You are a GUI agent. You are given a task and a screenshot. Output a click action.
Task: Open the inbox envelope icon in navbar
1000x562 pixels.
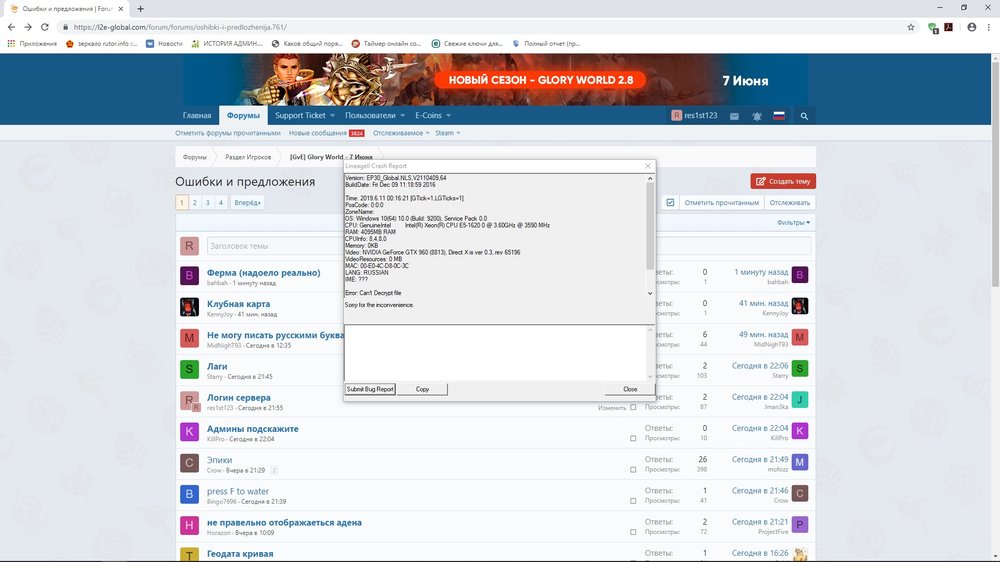tap(734, 116)
